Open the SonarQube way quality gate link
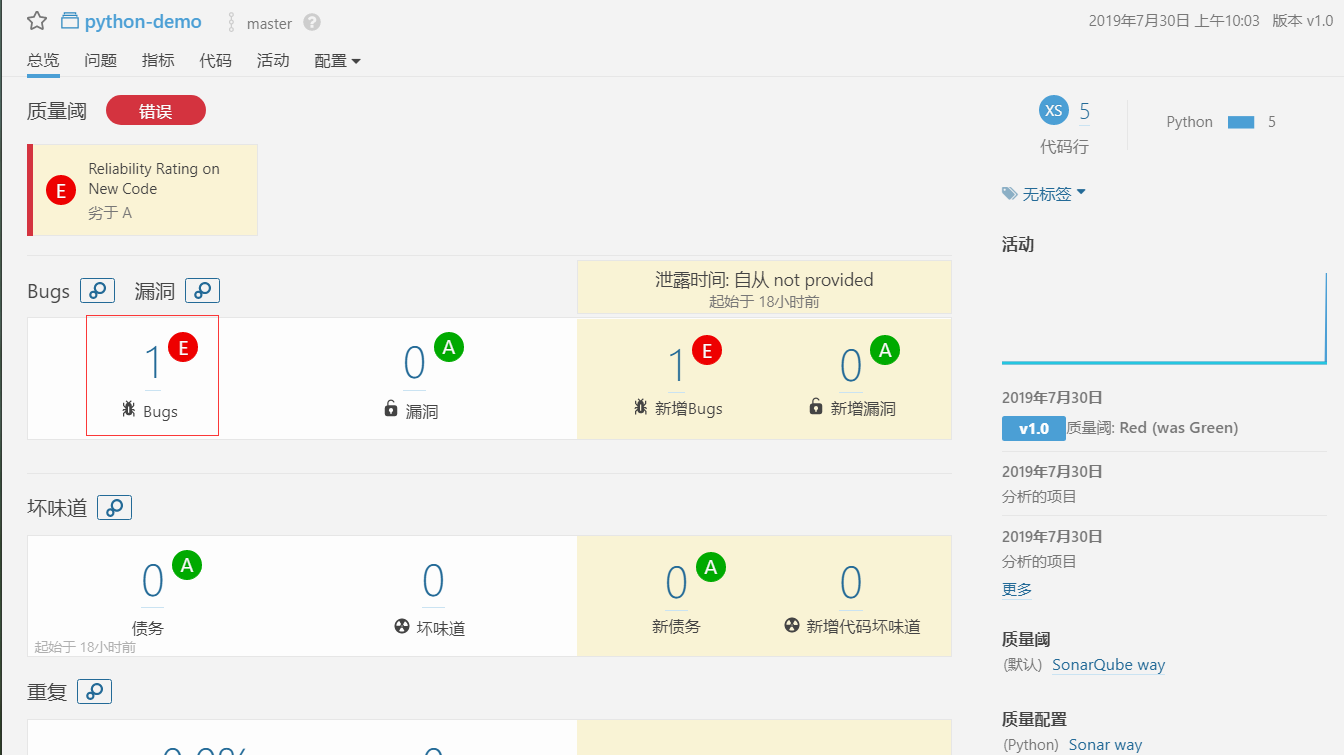Viewport: 1344px width, 755px height. click(x=1109, y=665)
